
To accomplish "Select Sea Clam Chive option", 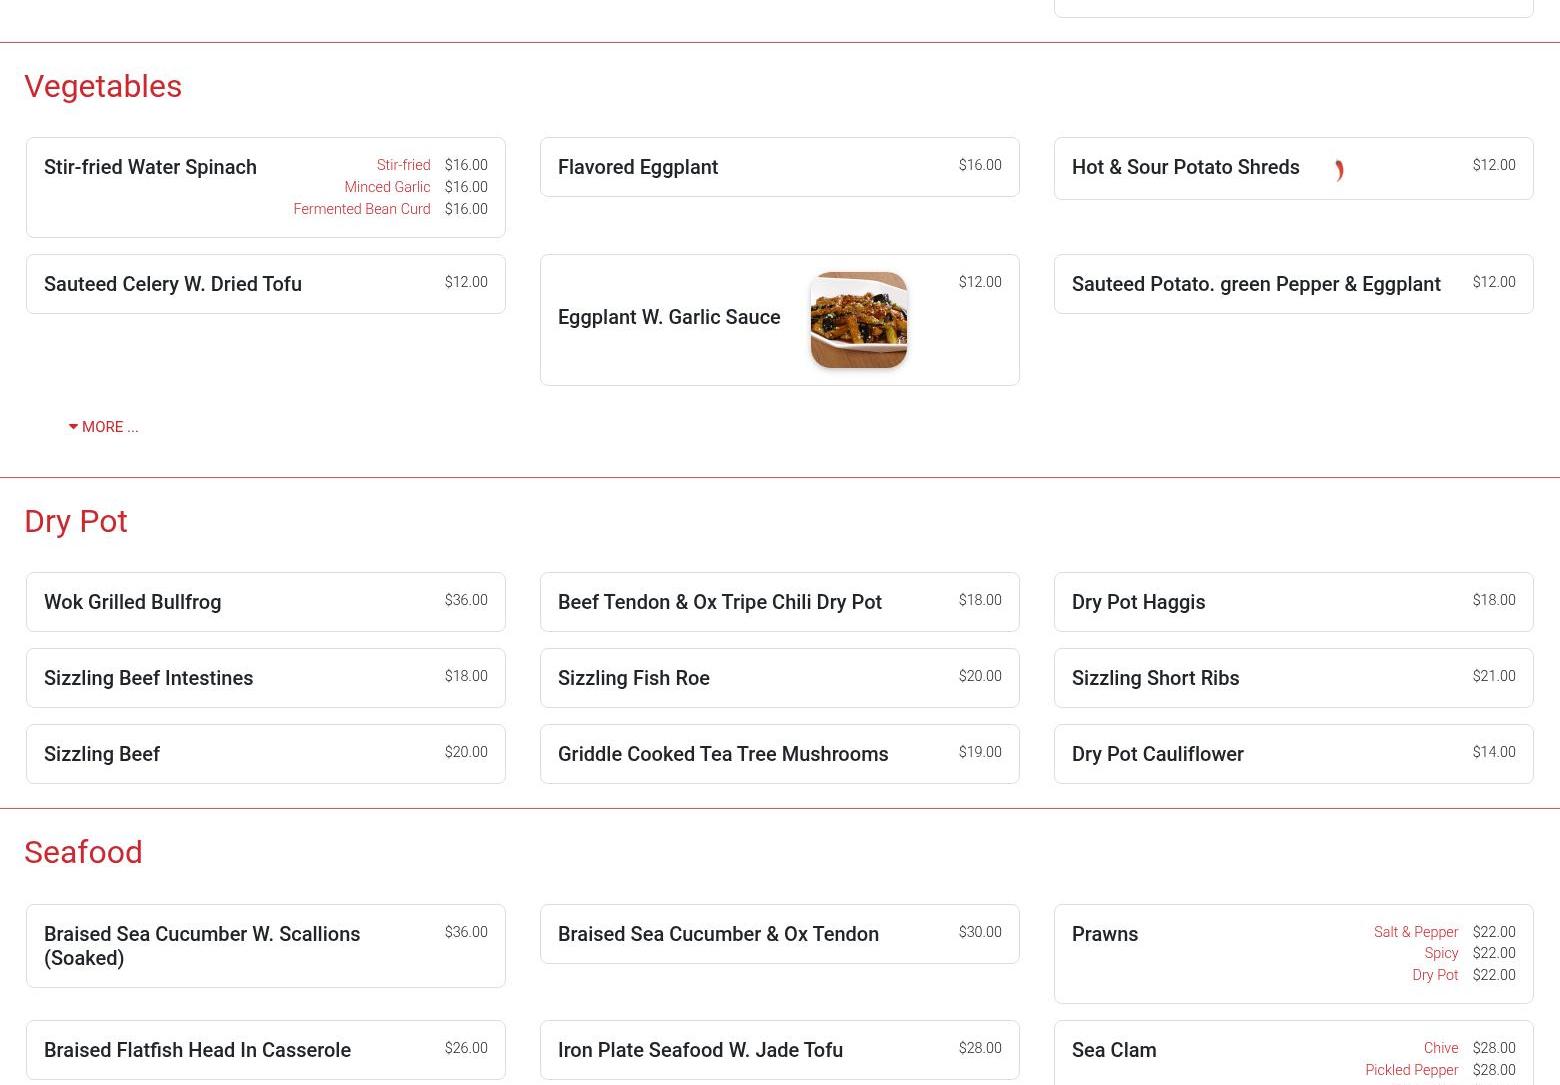I will 1440,1048.
